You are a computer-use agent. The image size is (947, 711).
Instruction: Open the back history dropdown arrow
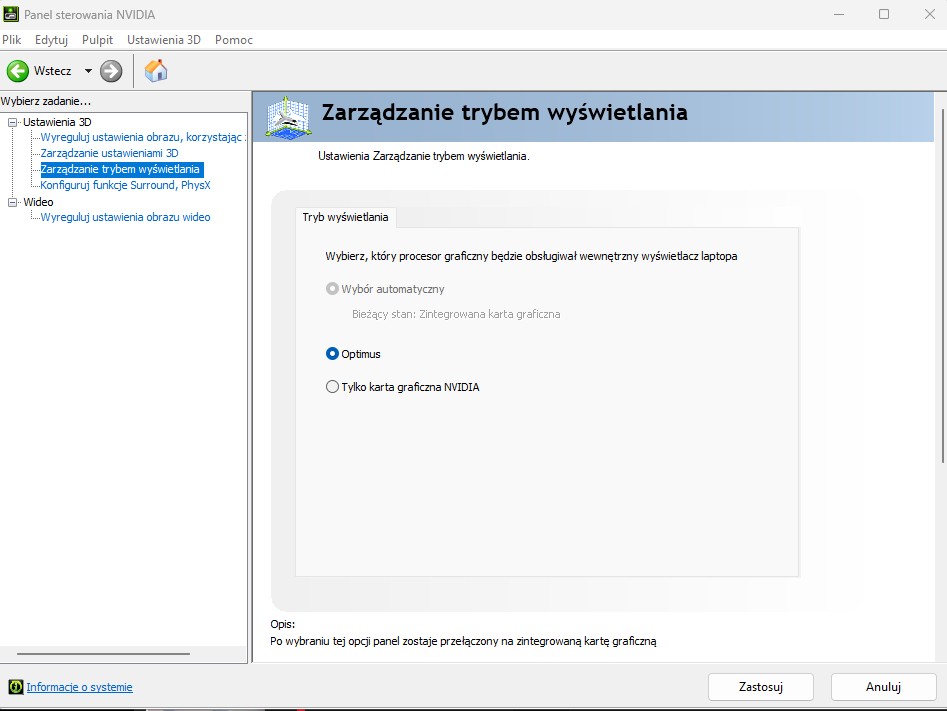(88, 71)
